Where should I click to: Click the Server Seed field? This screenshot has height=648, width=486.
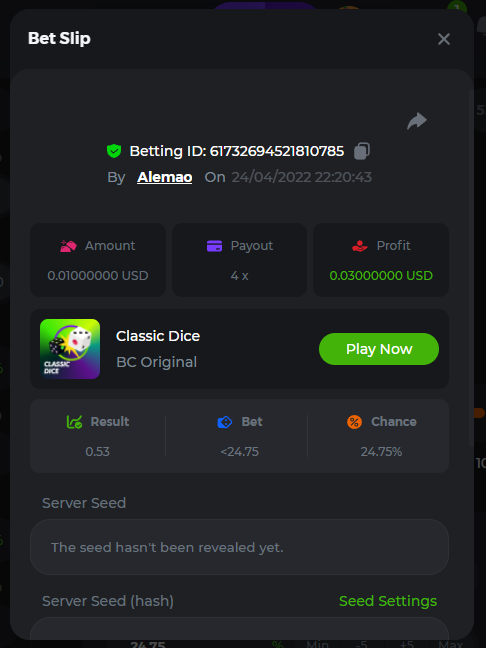(239, 547)
